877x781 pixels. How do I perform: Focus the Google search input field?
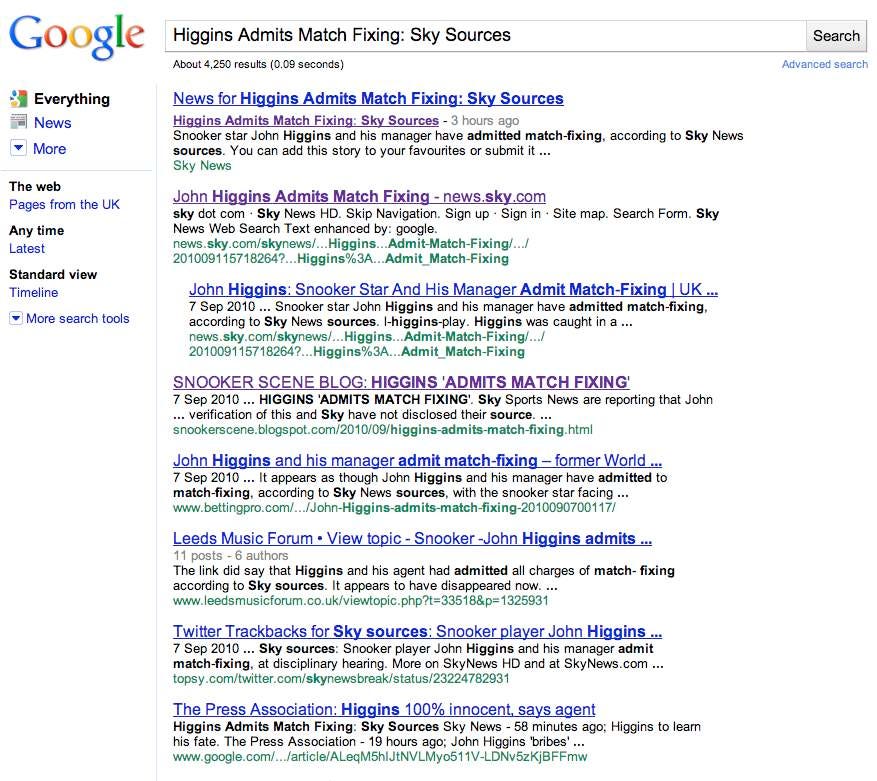[485, 36]
